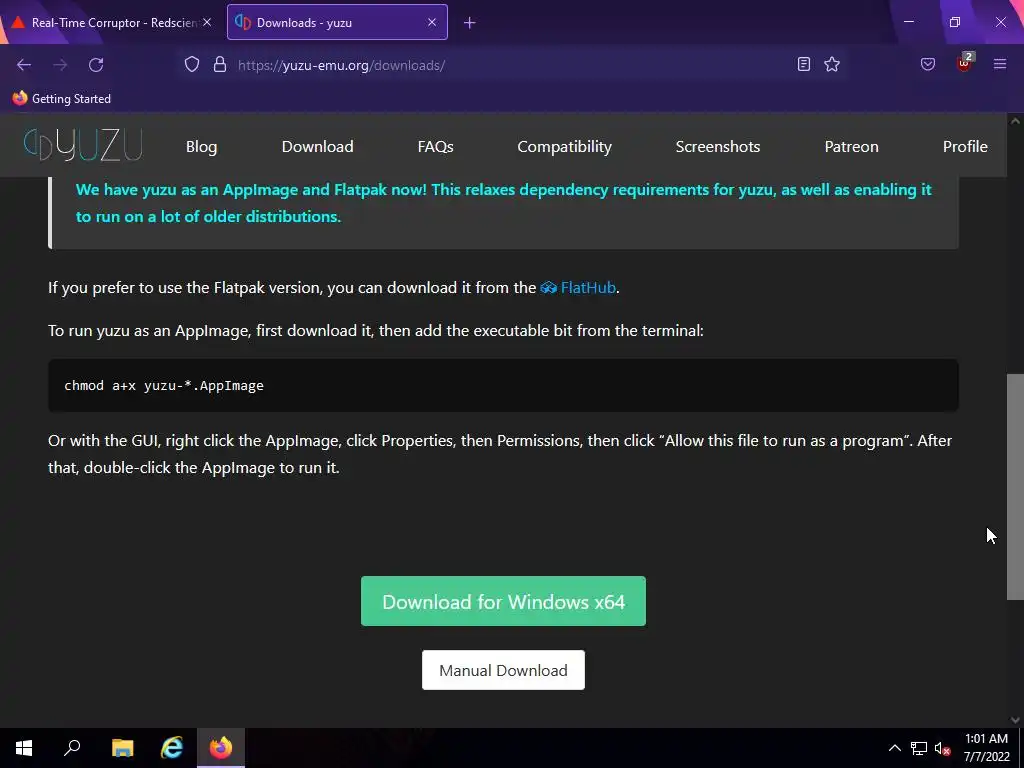Click the scrollbar down arrow
Viewport: 1024px width, 768px height.
click(1015, 720)
